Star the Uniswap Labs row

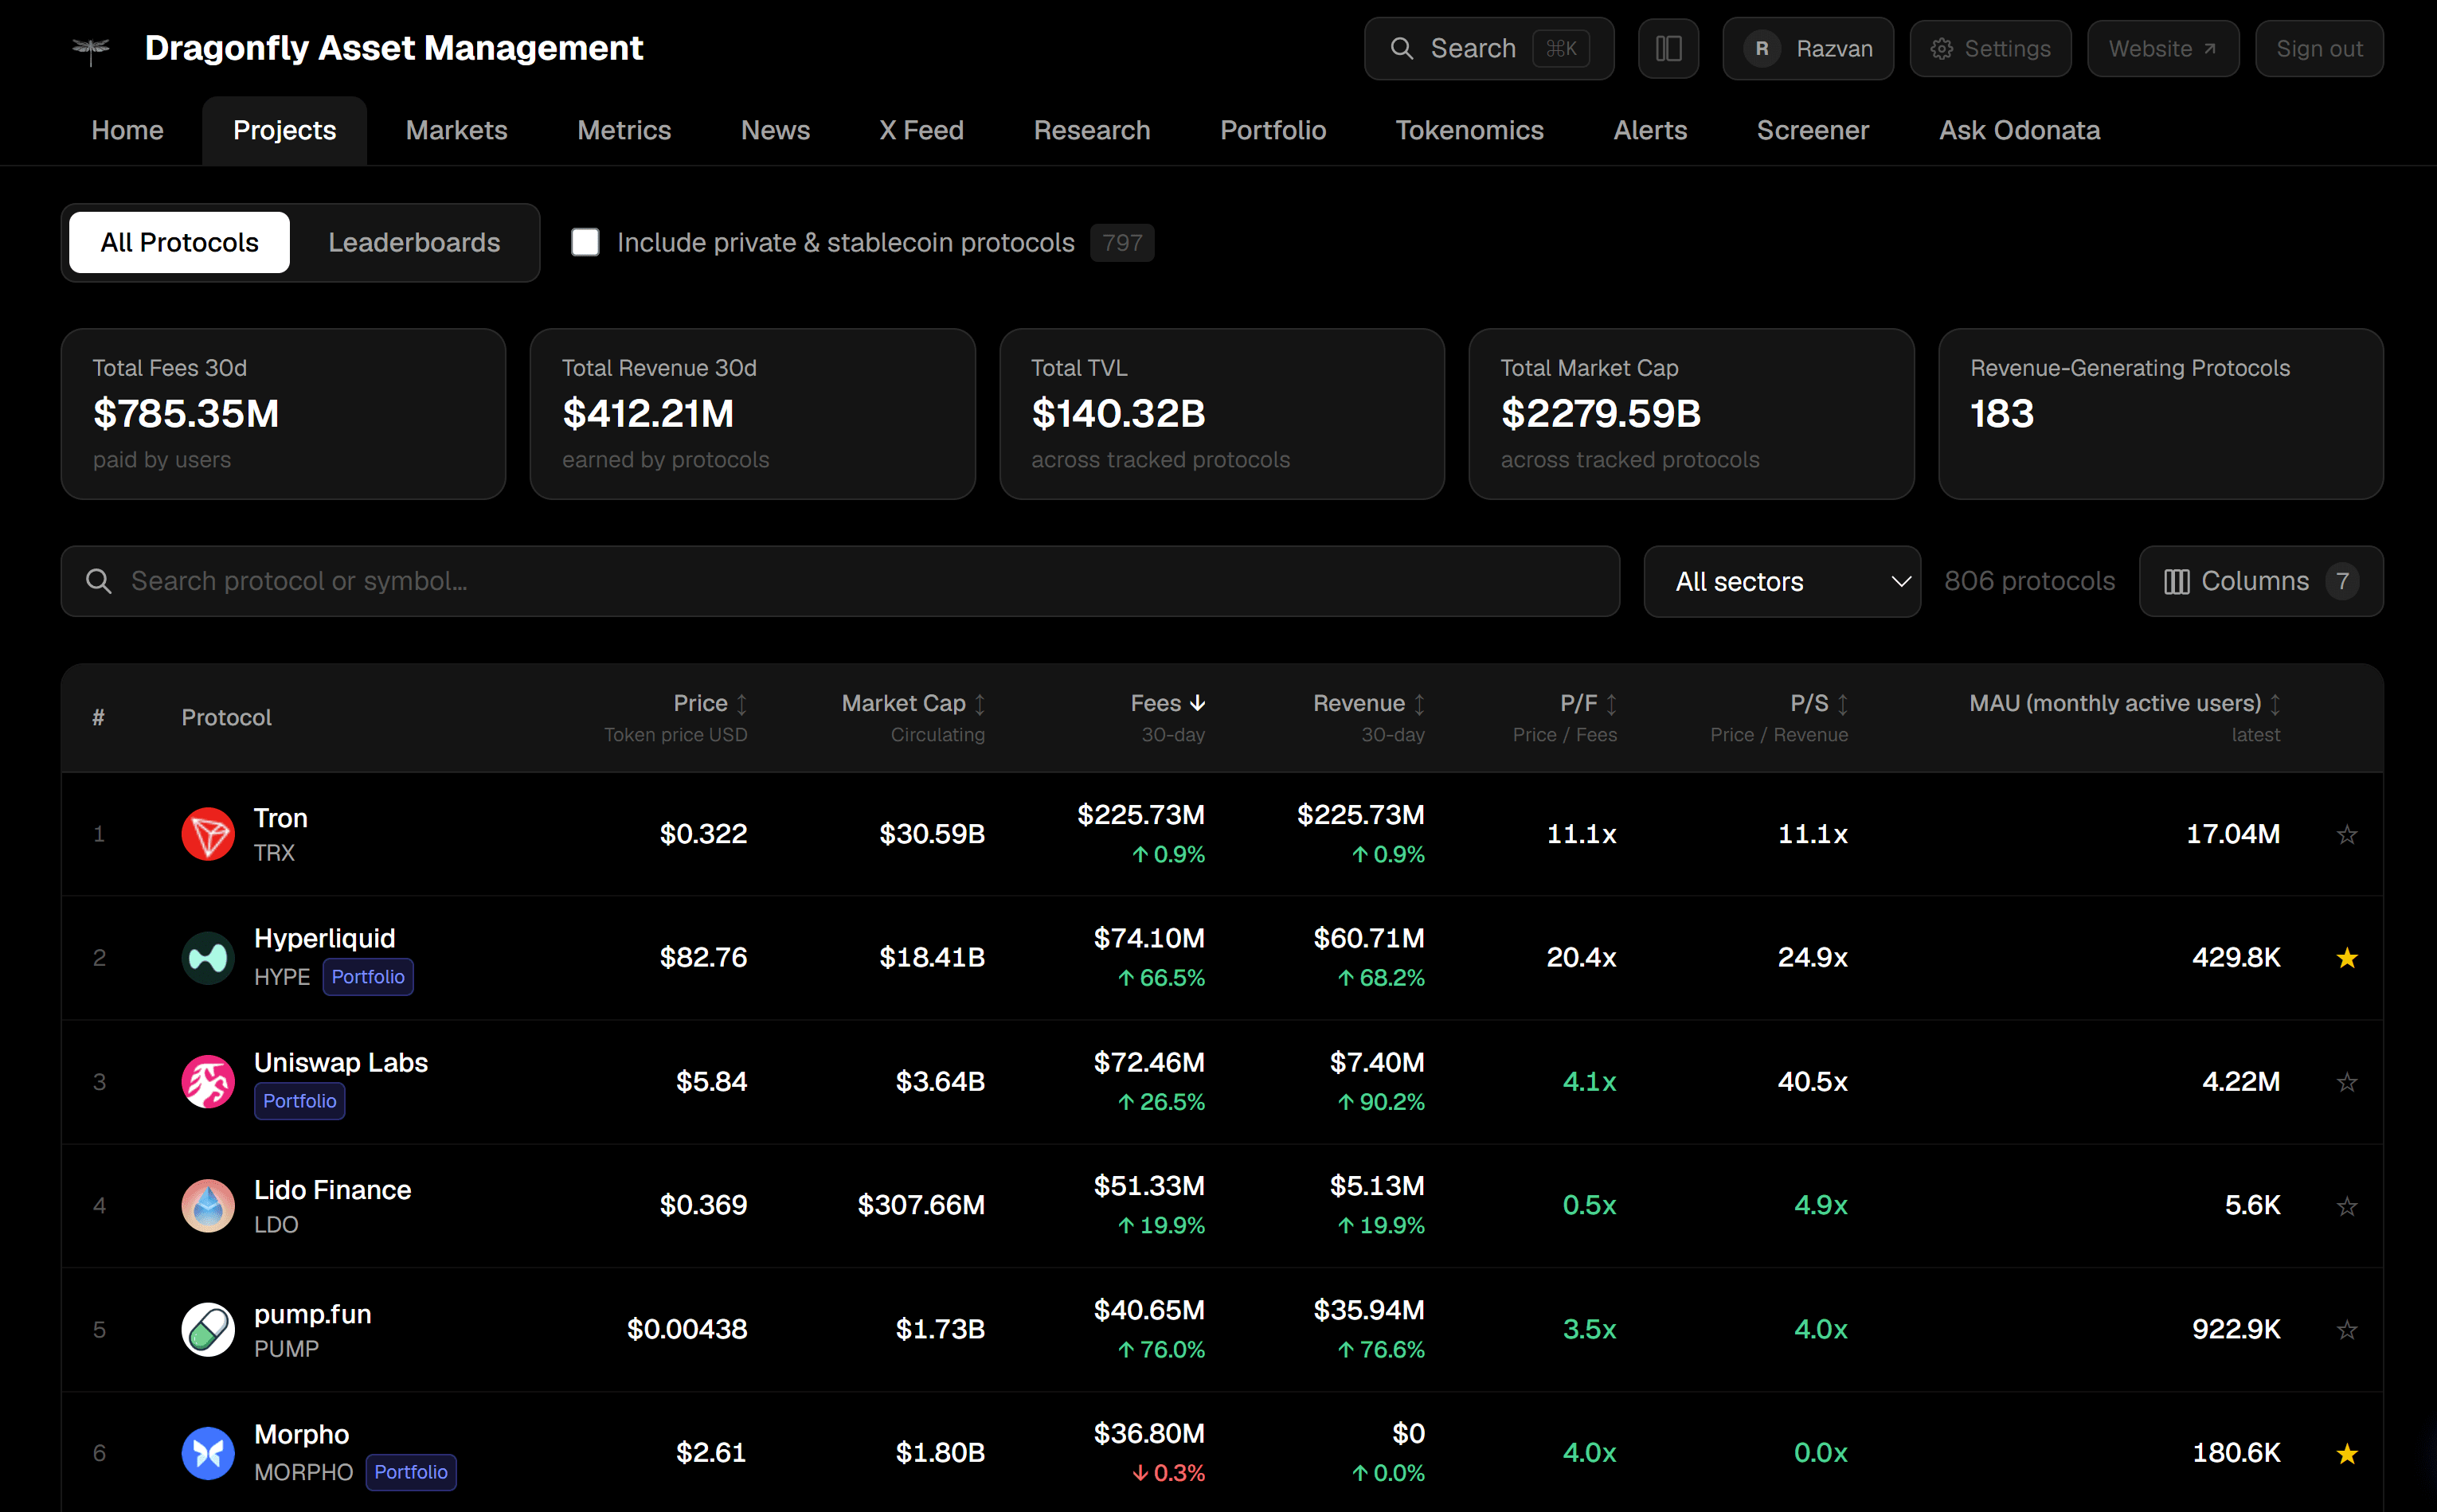pyautogui.click(x=2347, y=1082)
